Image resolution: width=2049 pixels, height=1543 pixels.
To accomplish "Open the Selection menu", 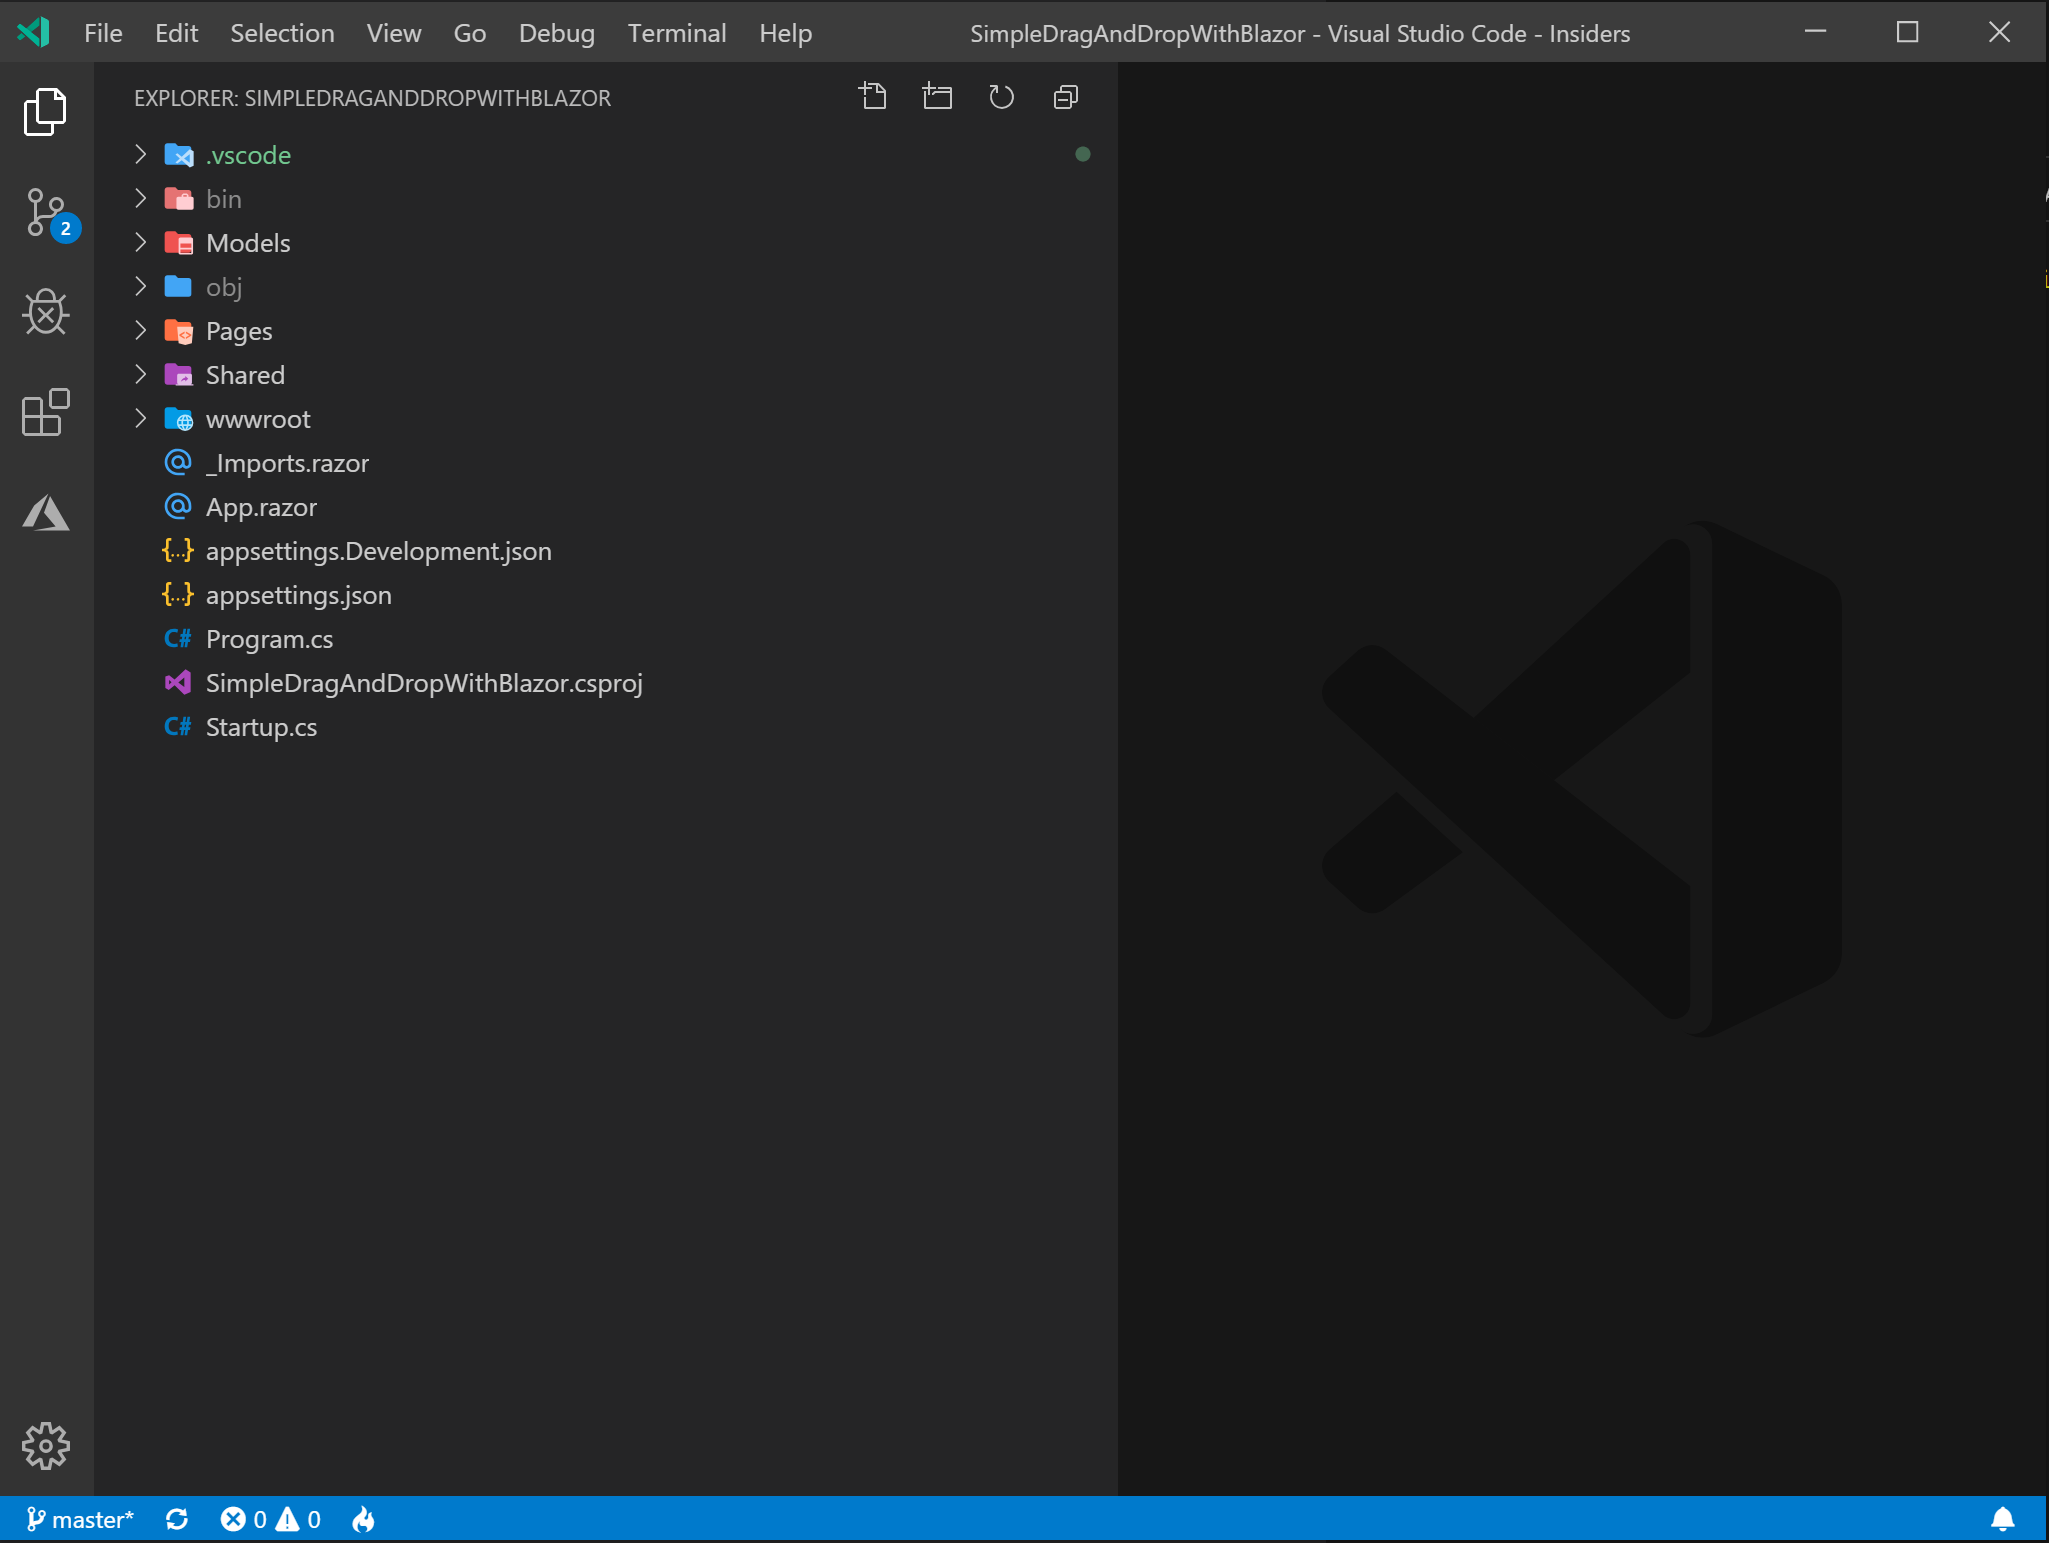I will click(x=282, y=33).
